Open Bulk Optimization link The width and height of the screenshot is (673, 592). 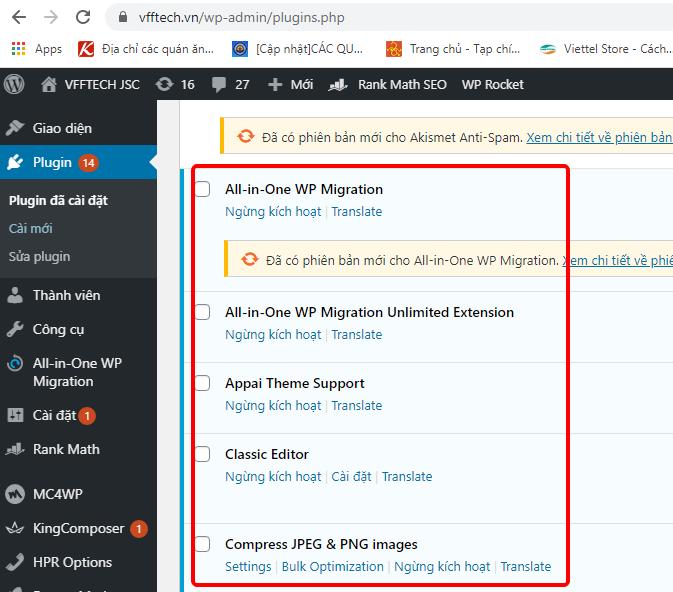[333, 567]
